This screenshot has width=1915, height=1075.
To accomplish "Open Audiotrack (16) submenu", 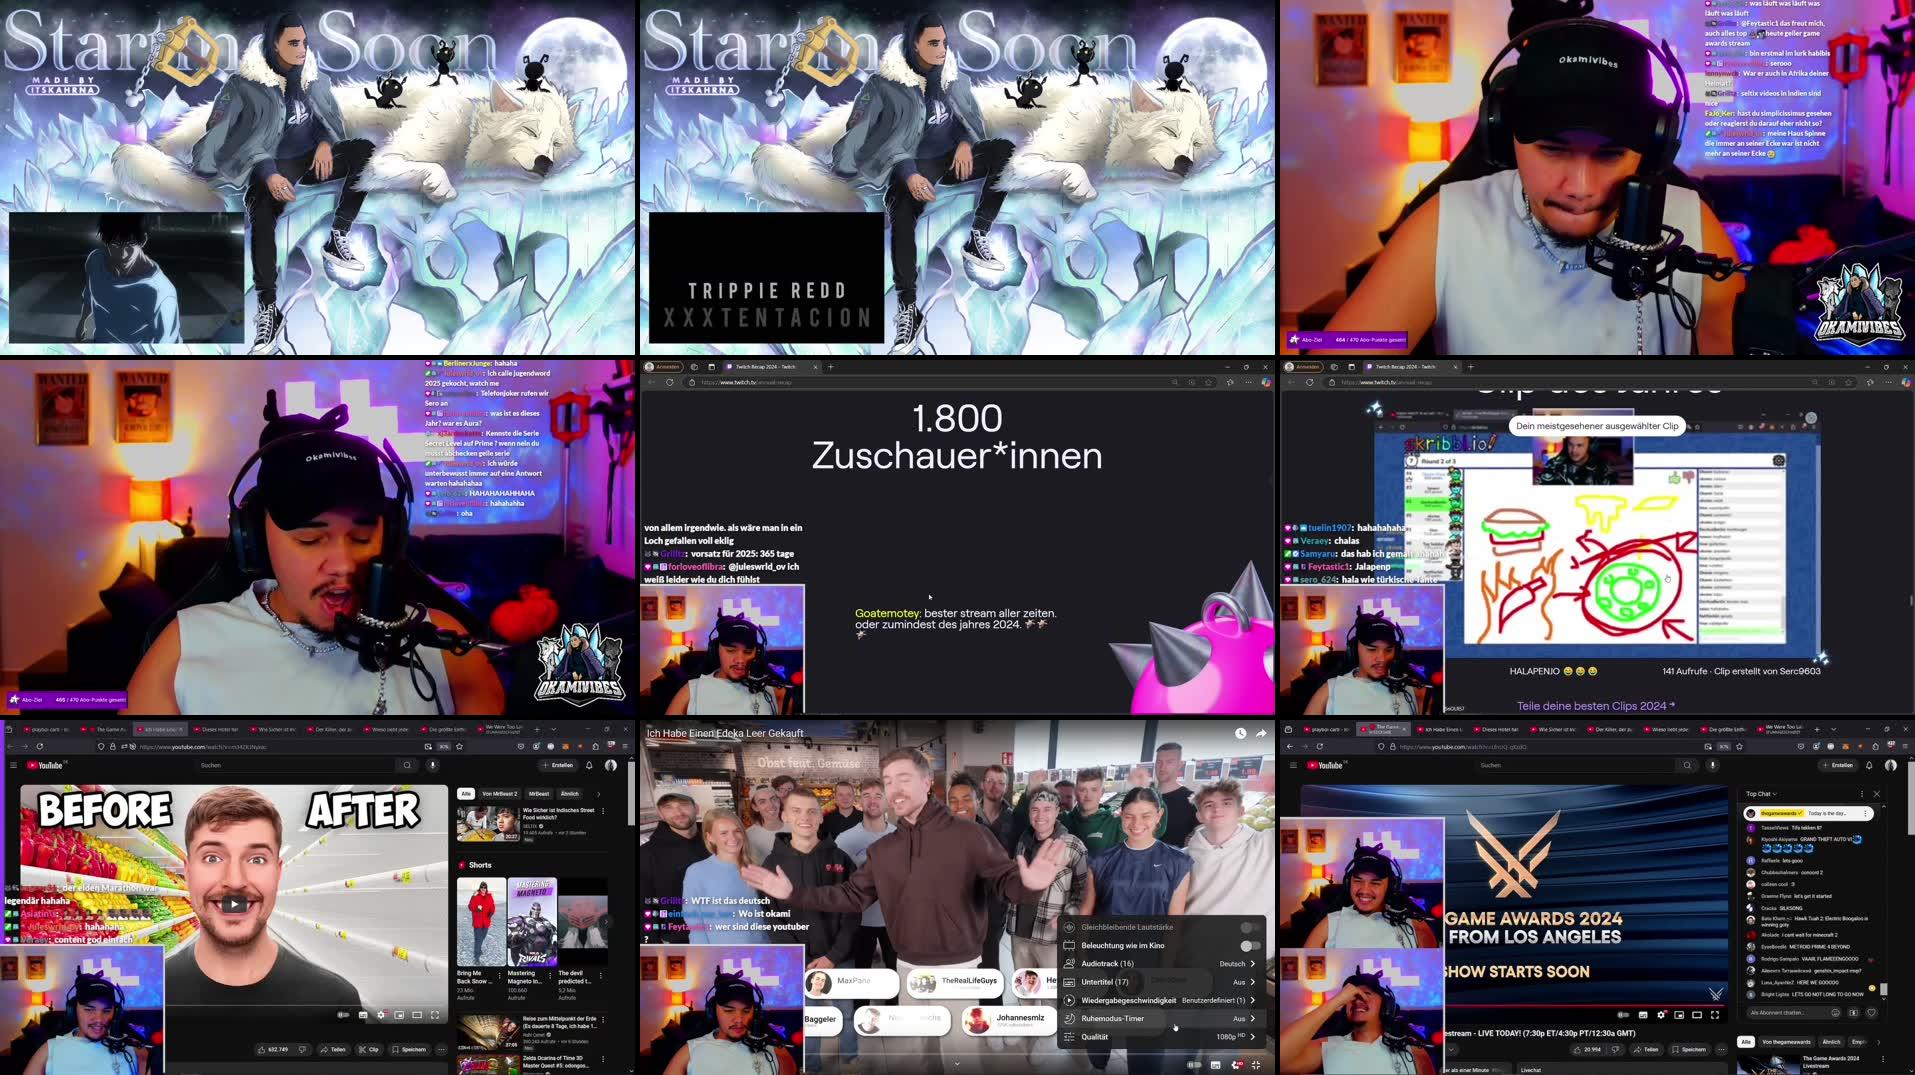I will [x=1161, y=964].
